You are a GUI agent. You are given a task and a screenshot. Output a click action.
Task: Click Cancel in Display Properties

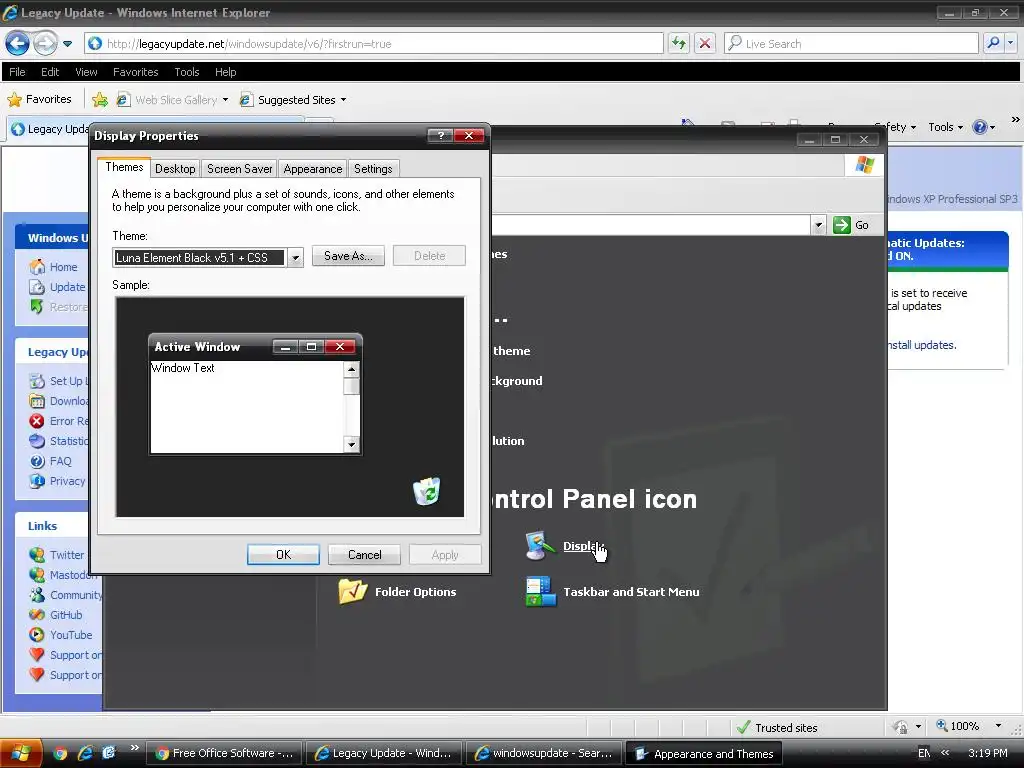[364, 554]
